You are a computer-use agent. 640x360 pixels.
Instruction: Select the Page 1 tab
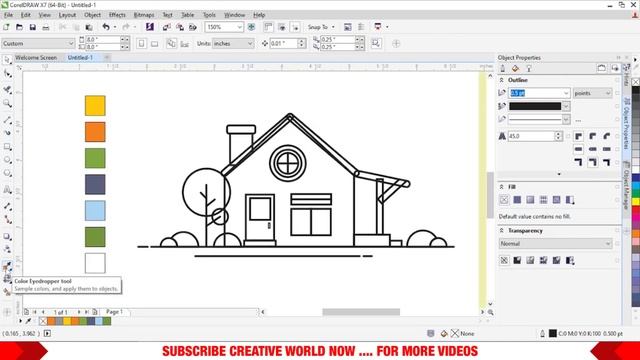click(114, 311)
